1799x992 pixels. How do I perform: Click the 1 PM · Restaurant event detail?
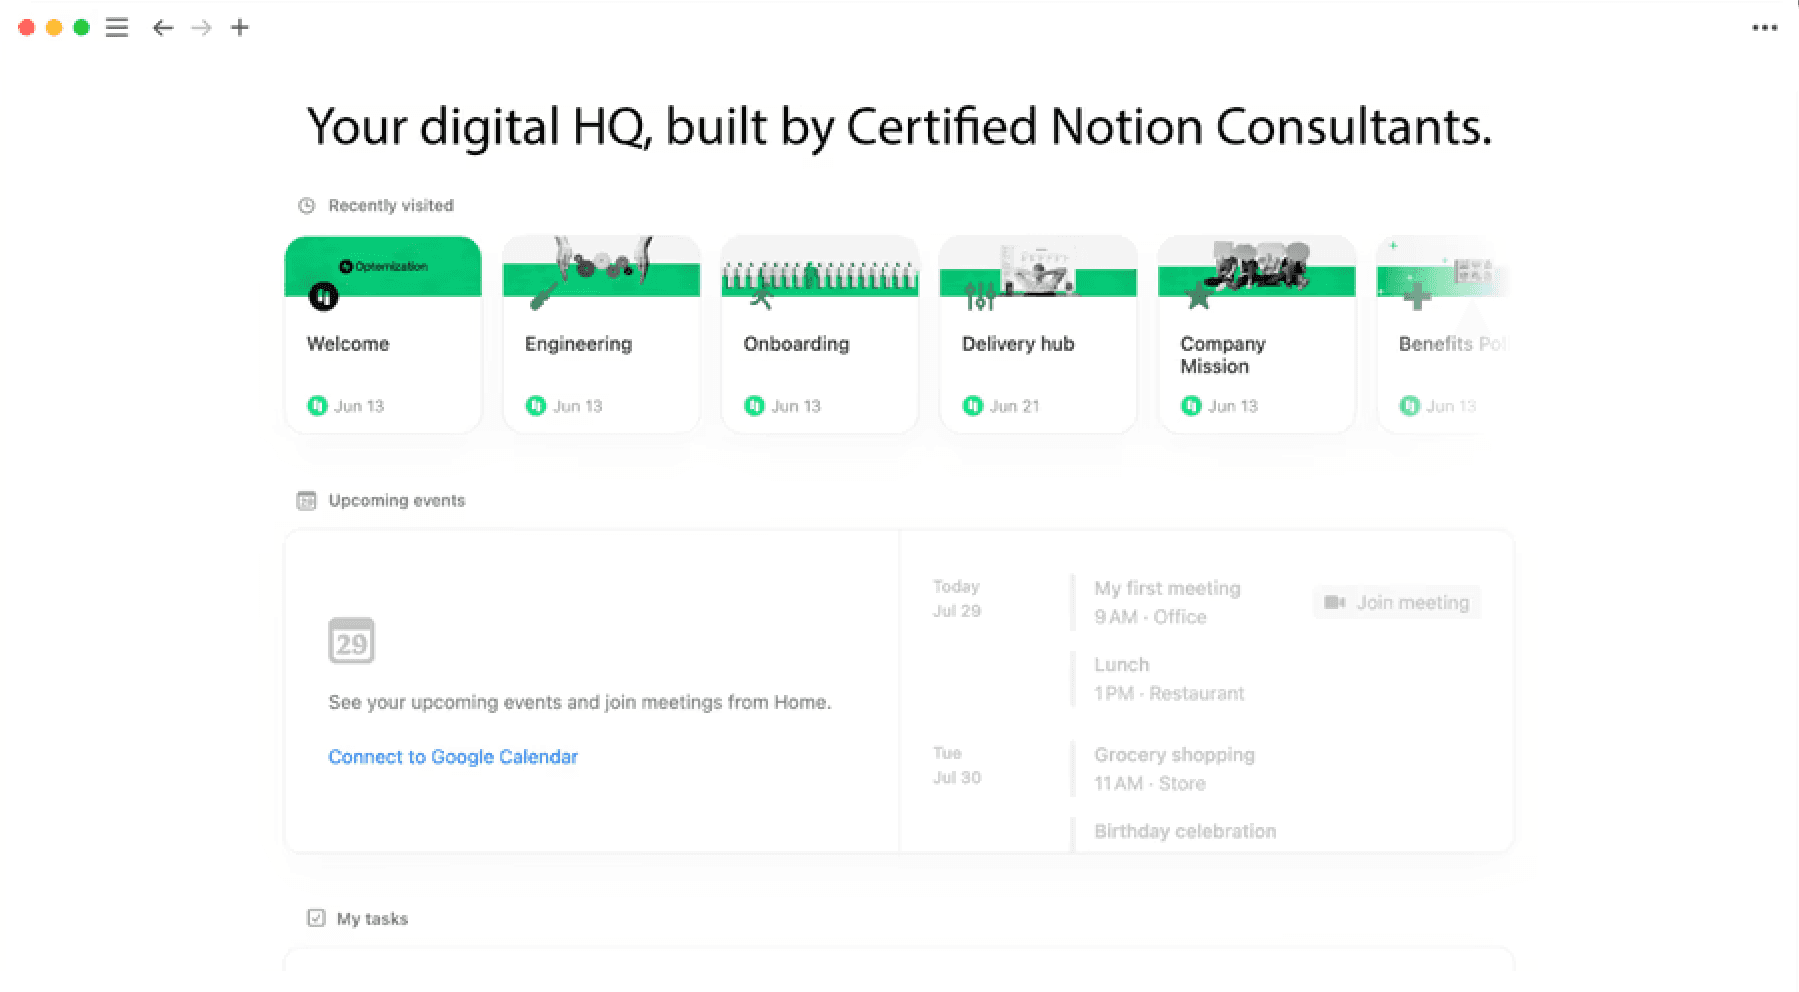coord(1169,694)
